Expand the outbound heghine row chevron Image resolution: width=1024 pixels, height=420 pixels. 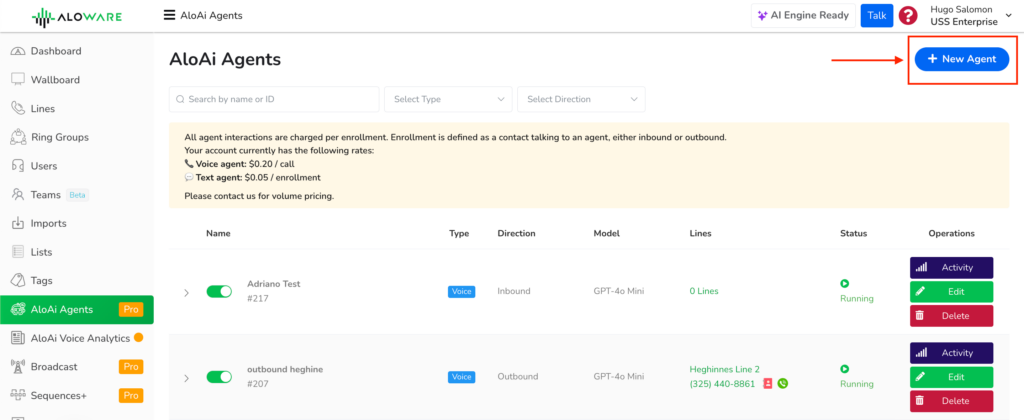[x=186, y=378]
